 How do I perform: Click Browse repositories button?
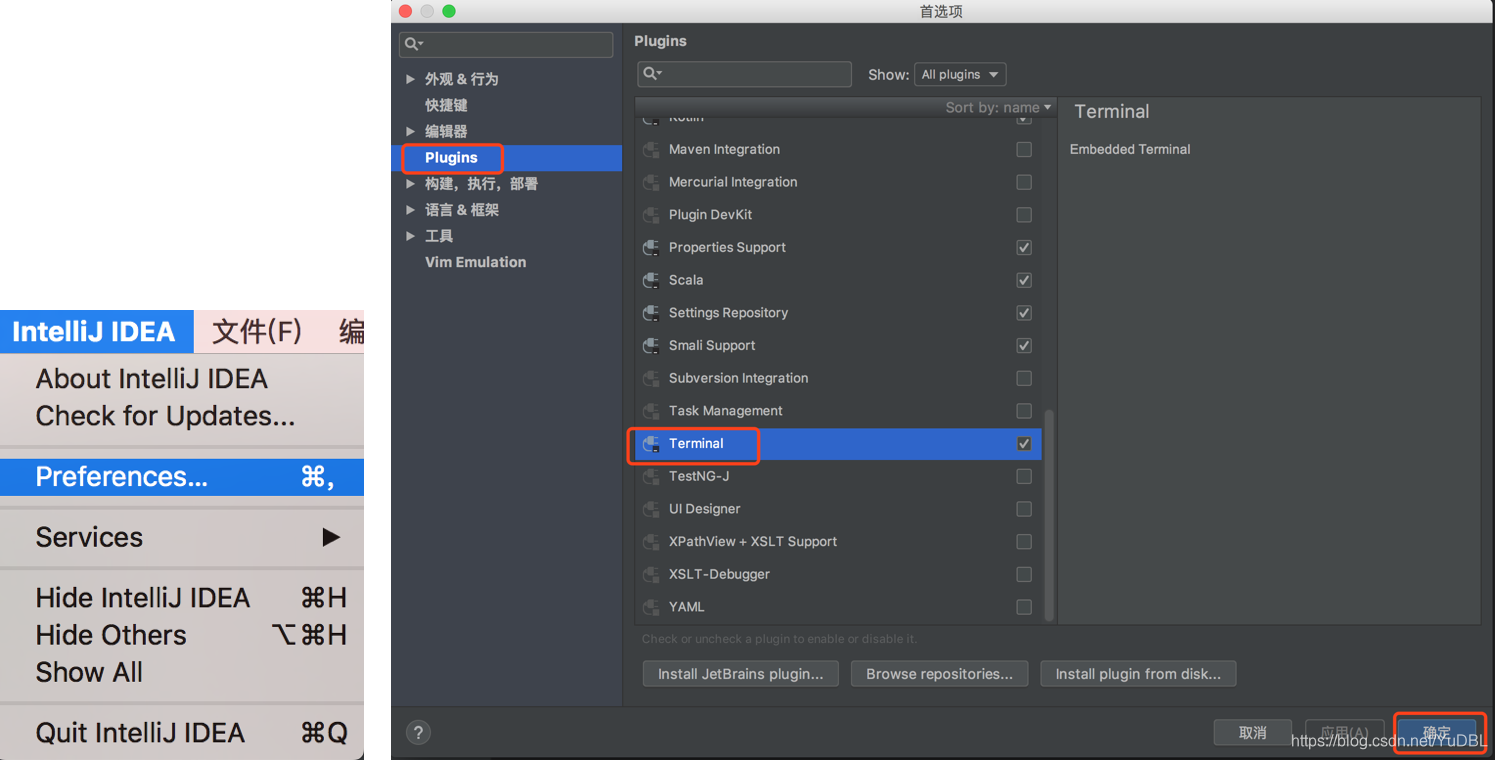coord(939,674)
